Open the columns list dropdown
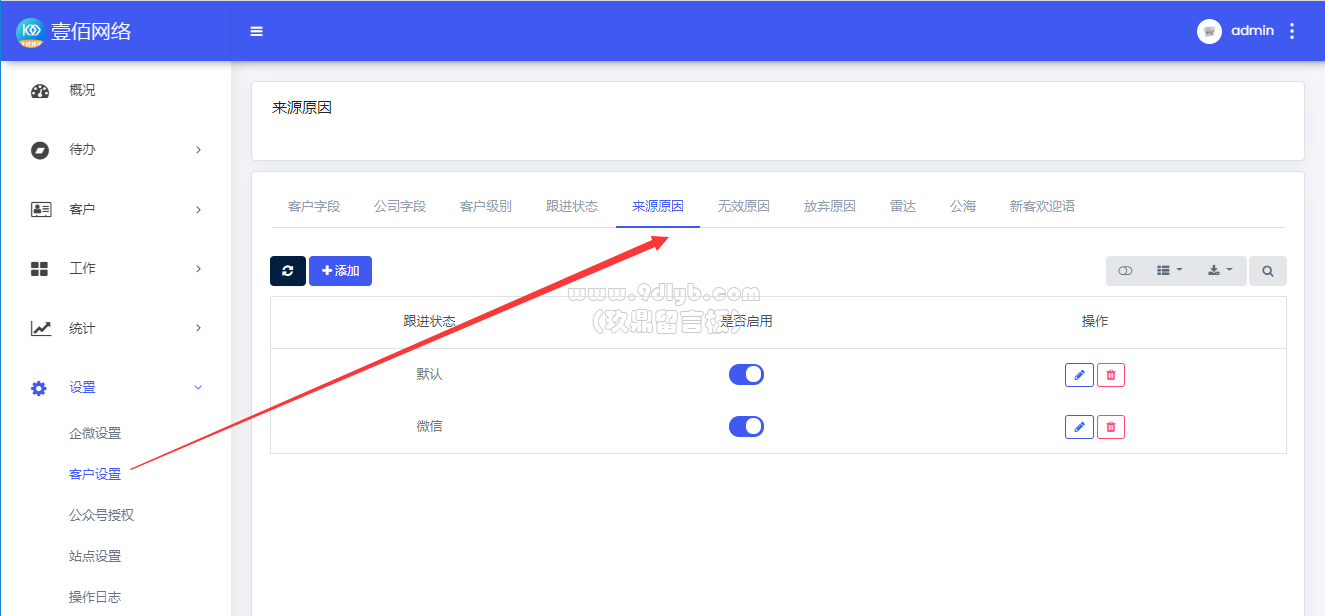The height and width of the screenshot is (616, 1325). (1169, 271)
